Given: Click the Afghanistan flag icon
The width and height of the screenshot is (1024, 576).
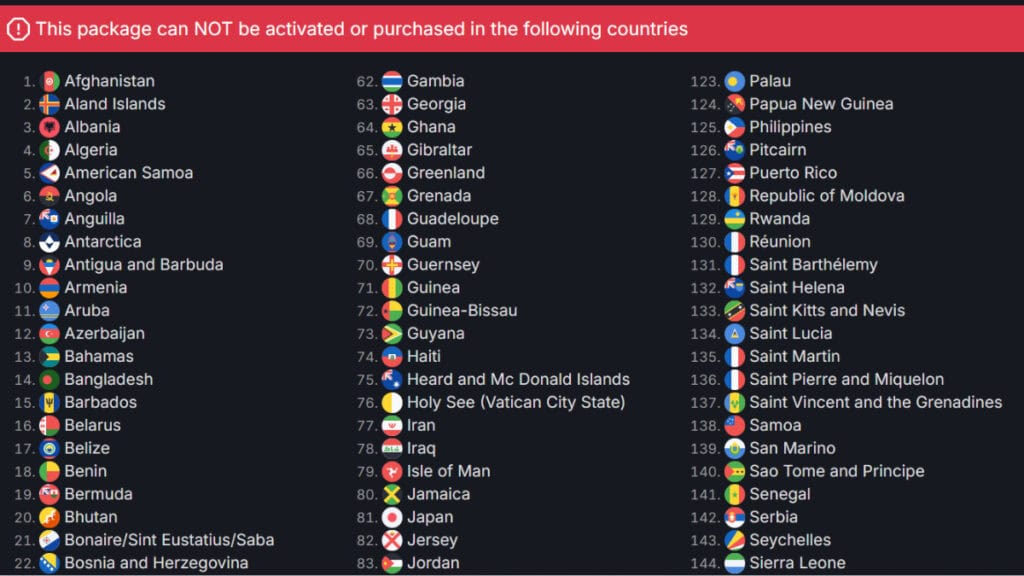Looking at the screenshot, I should click(x=50, y=81).
